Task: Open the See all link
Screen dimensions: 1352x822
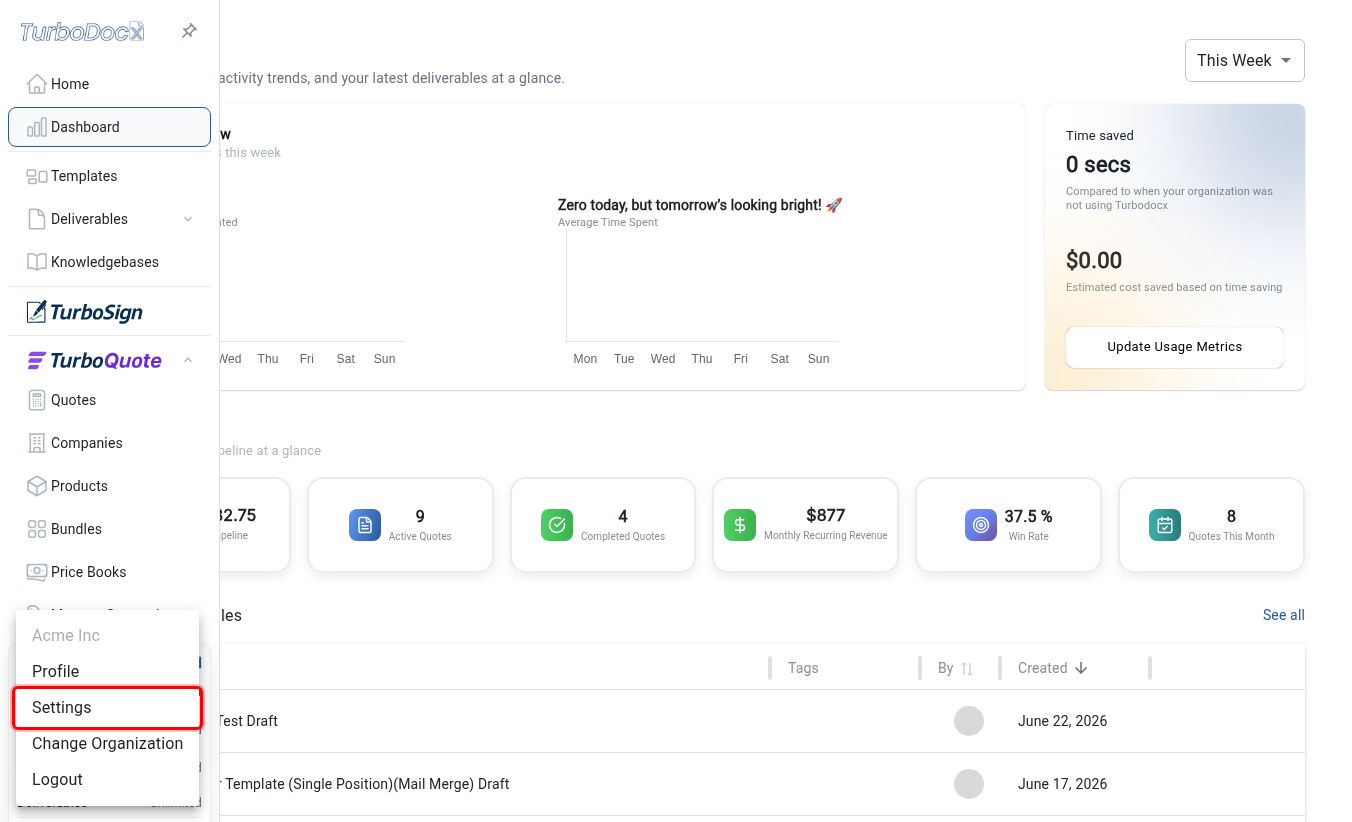Action: [x=1283, y=615]
